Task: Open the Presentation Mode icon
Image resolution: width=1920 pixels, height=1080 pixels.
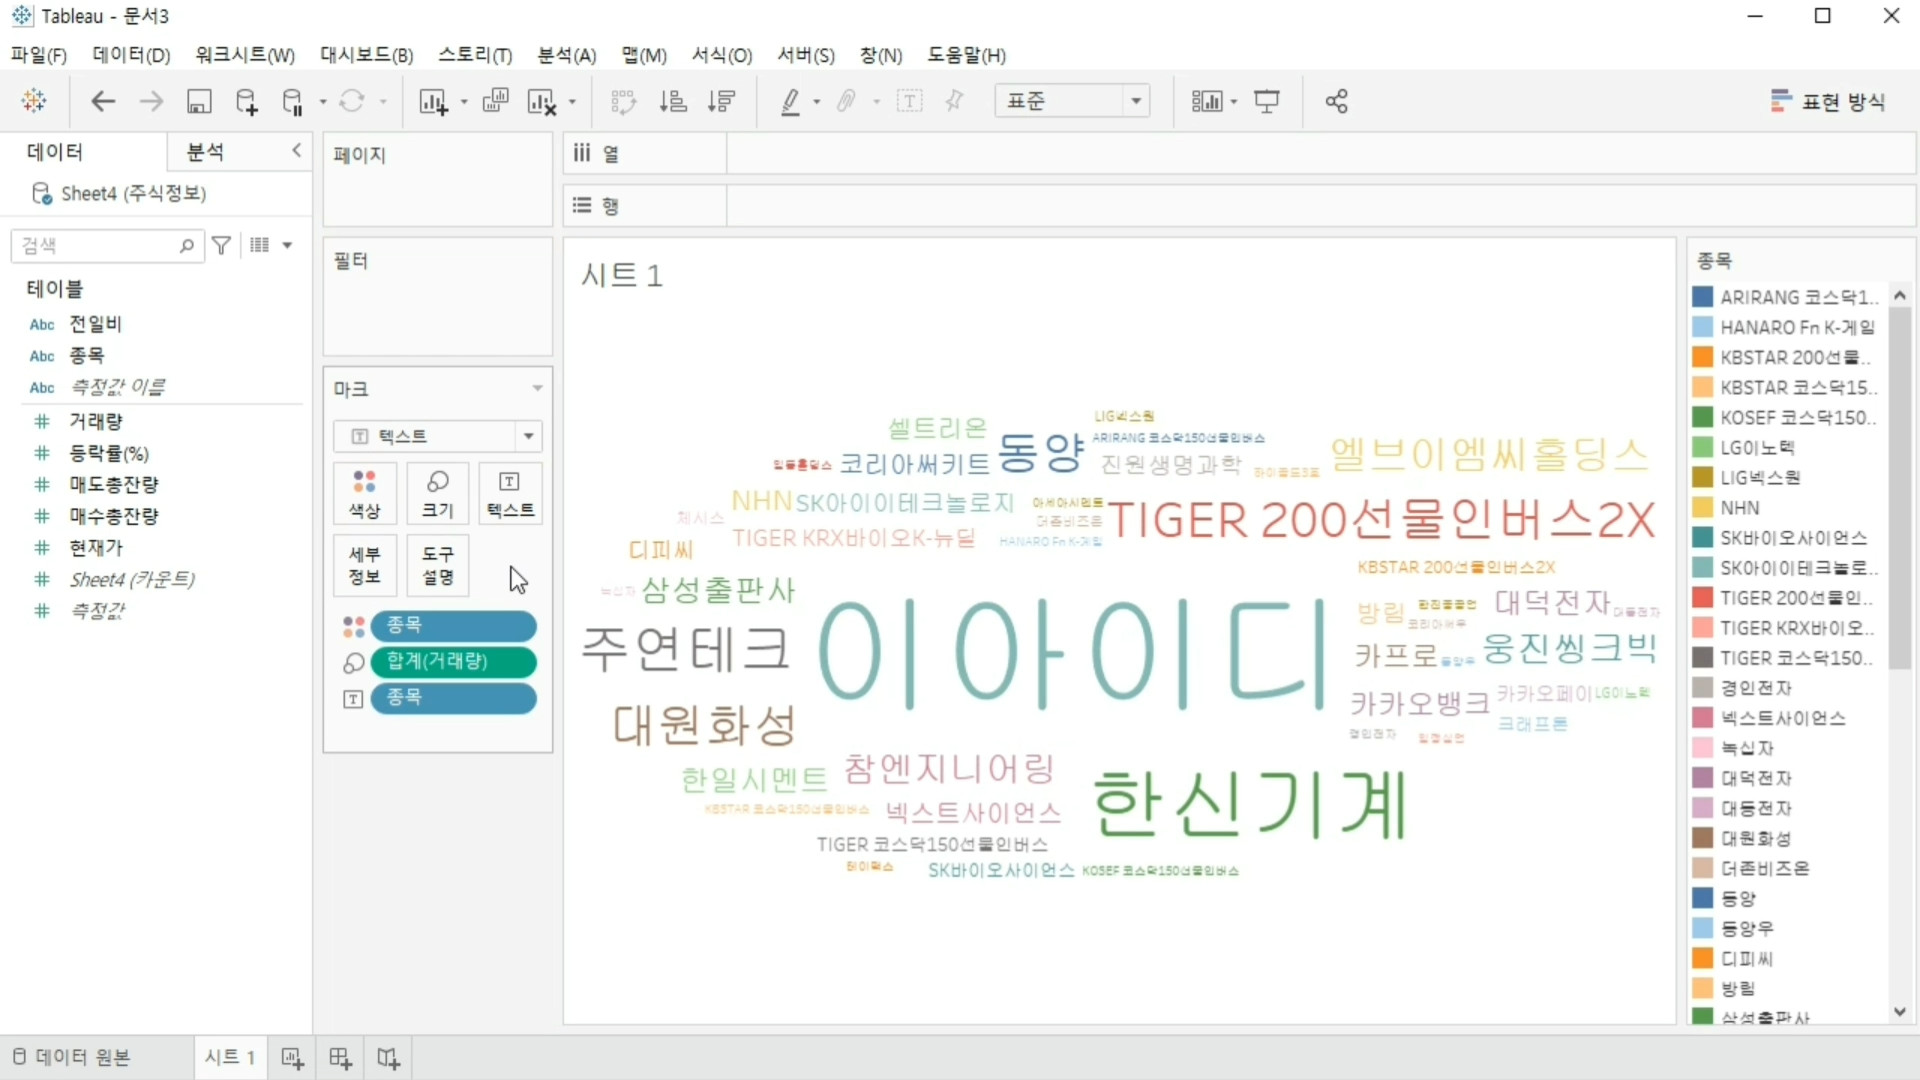Action: [x=1267, y=101]
